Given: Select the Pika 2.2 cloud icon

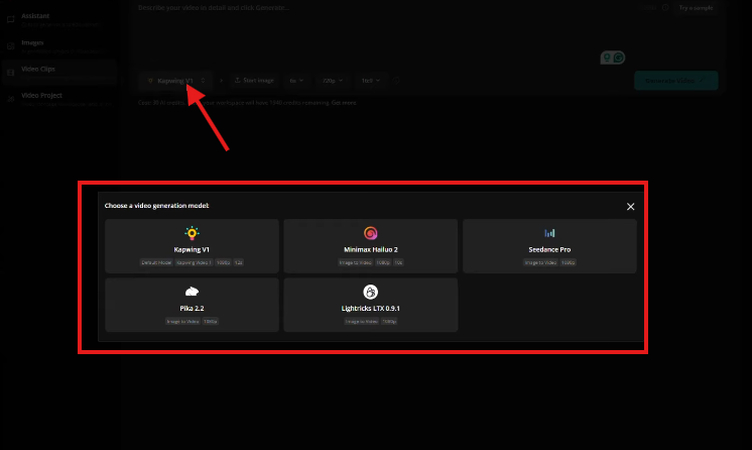Looking at the screenshot, I should click(191, 291).
